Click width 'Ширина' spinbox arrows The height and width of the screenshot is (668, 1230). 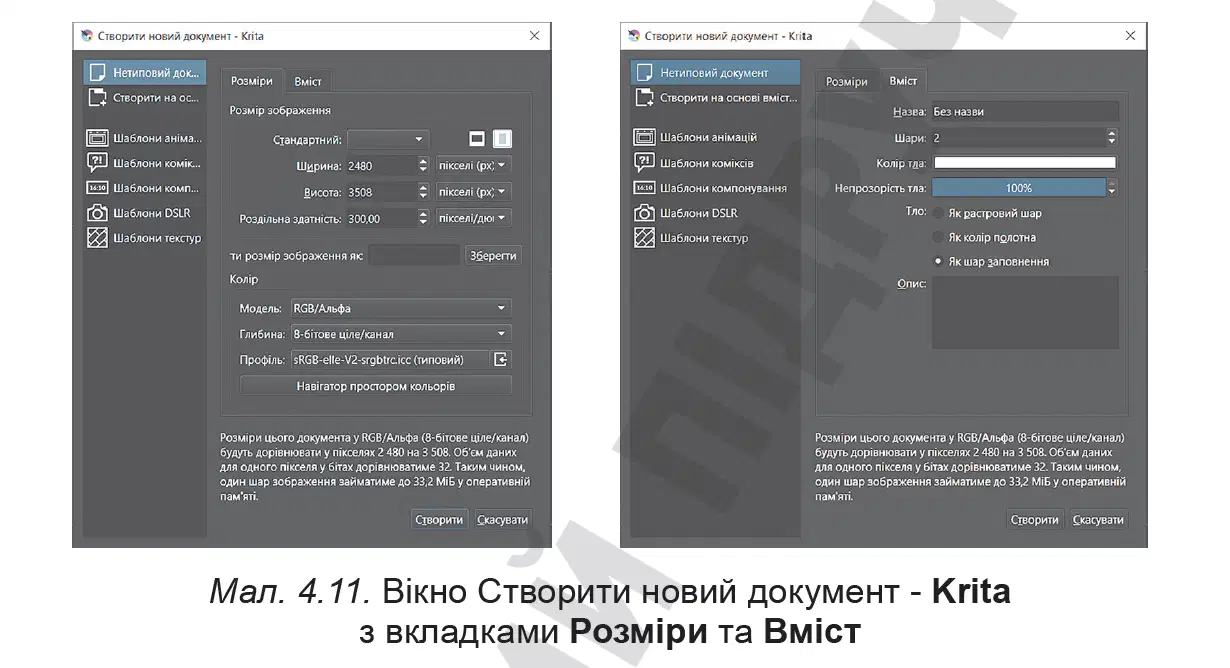click(423, 165)
